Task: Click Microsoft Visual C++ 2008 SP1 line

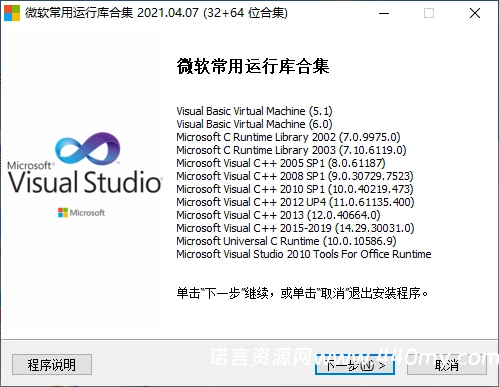Action: pyautogui.click(x=295, y=176)
